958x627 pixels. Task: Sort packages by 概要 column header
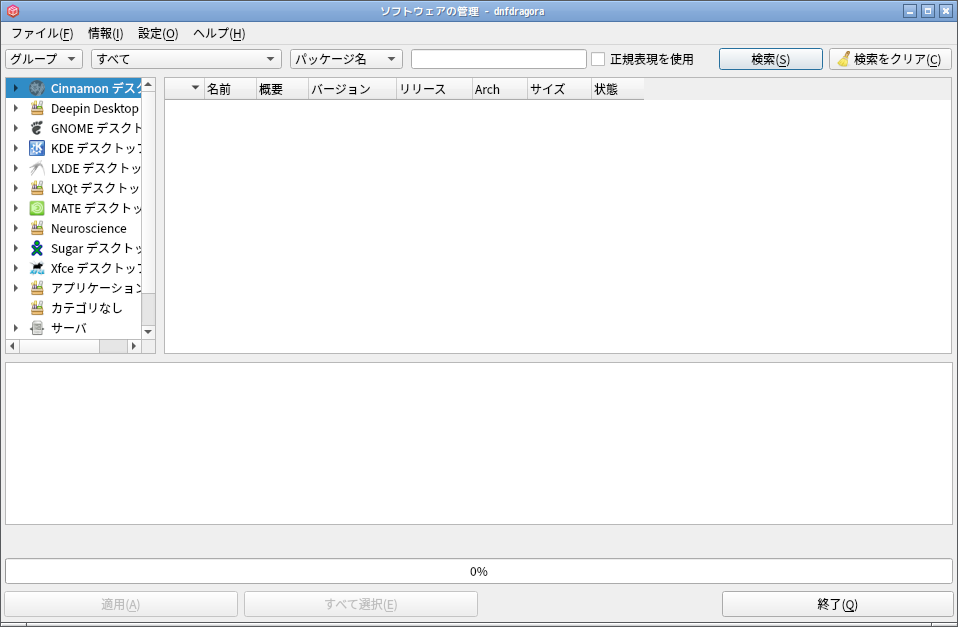[283, 89]
